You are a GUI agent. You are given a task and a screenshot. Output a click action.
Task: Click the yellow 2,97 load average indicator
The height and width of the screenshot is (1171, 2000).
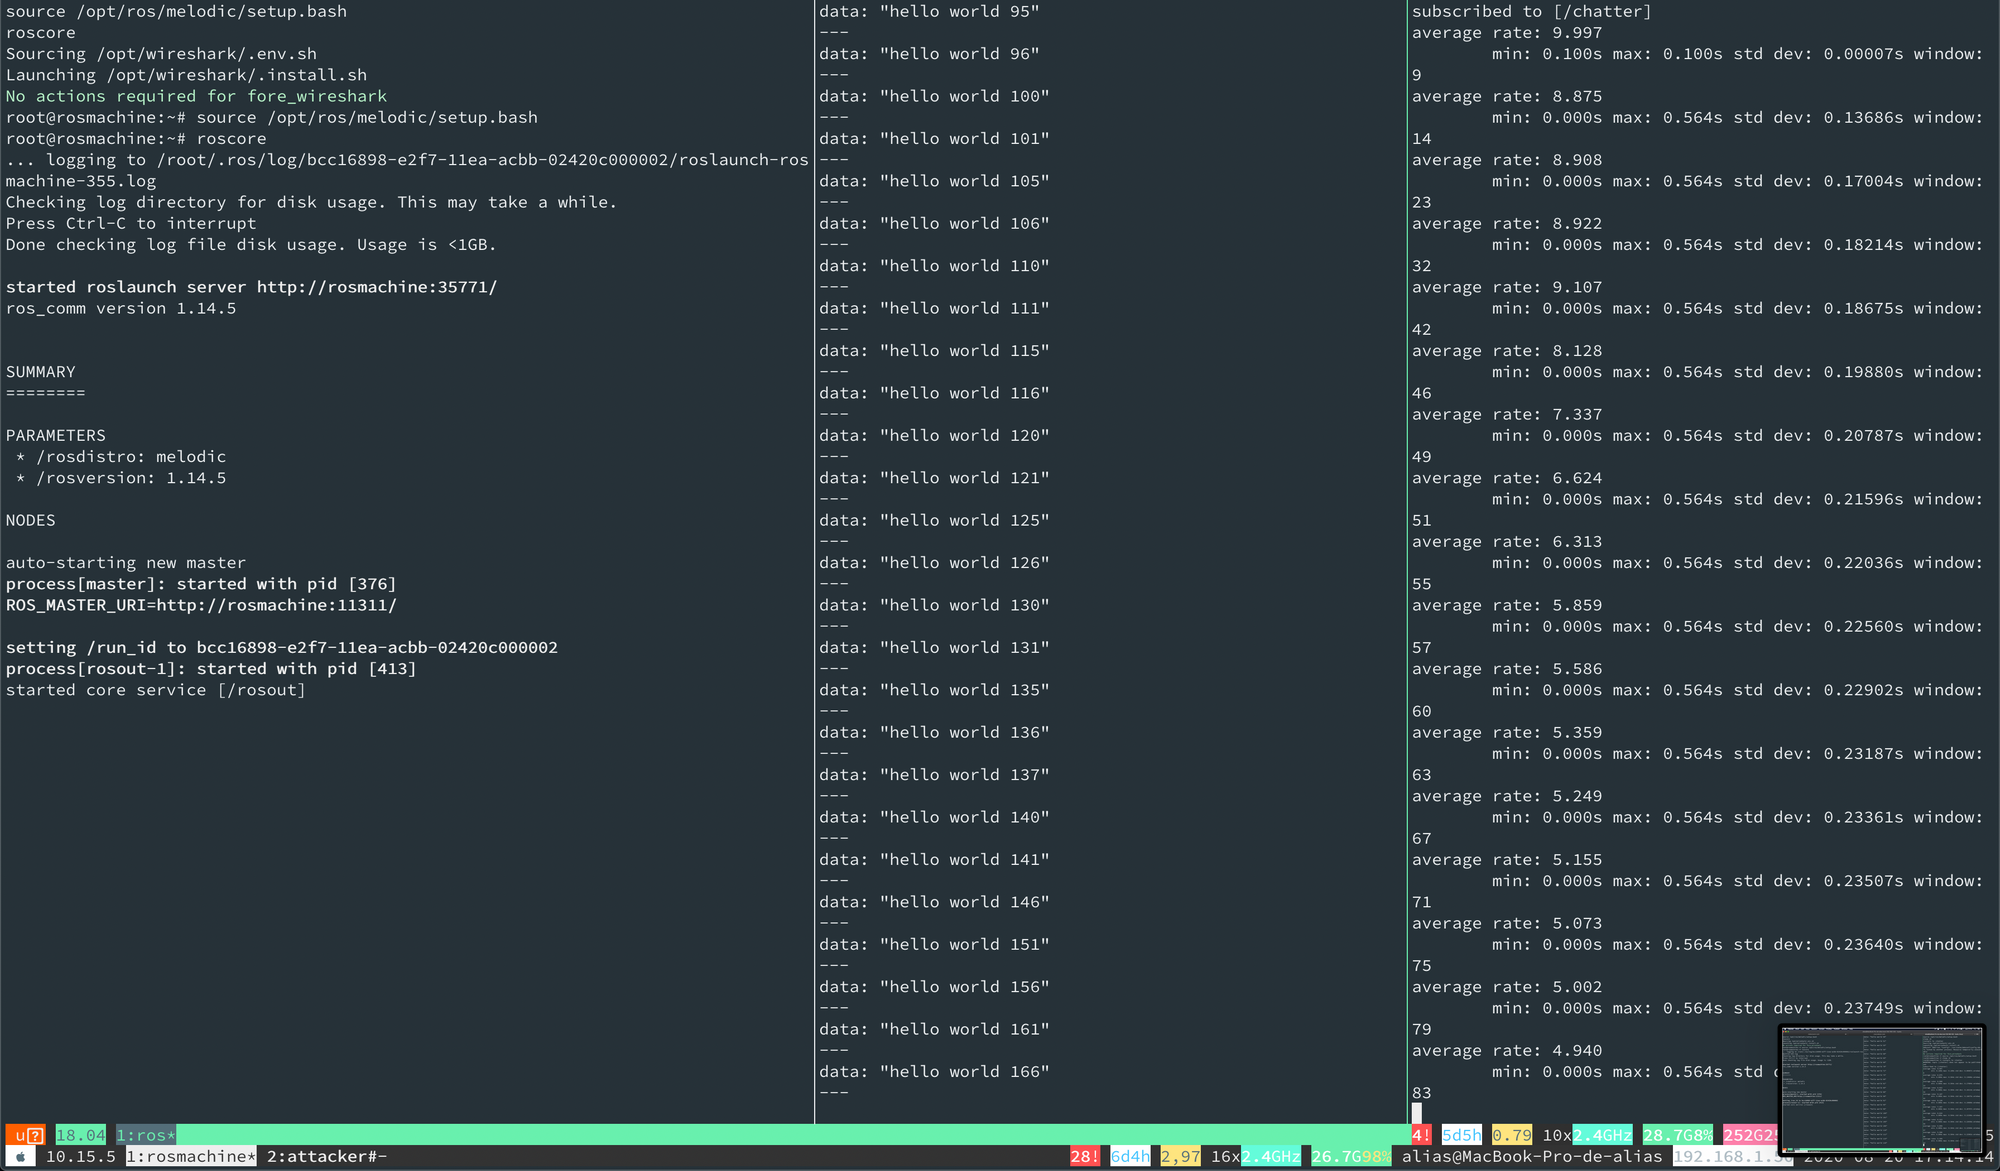pos(1180,1157)
